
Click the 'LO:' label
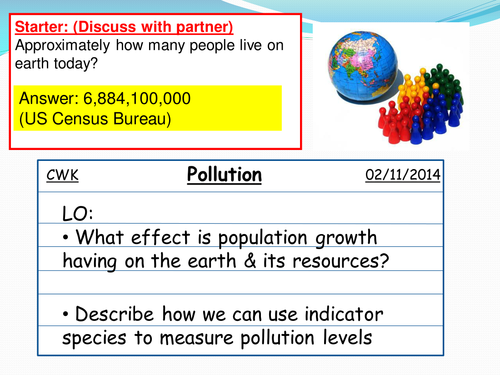pos(78,214)
